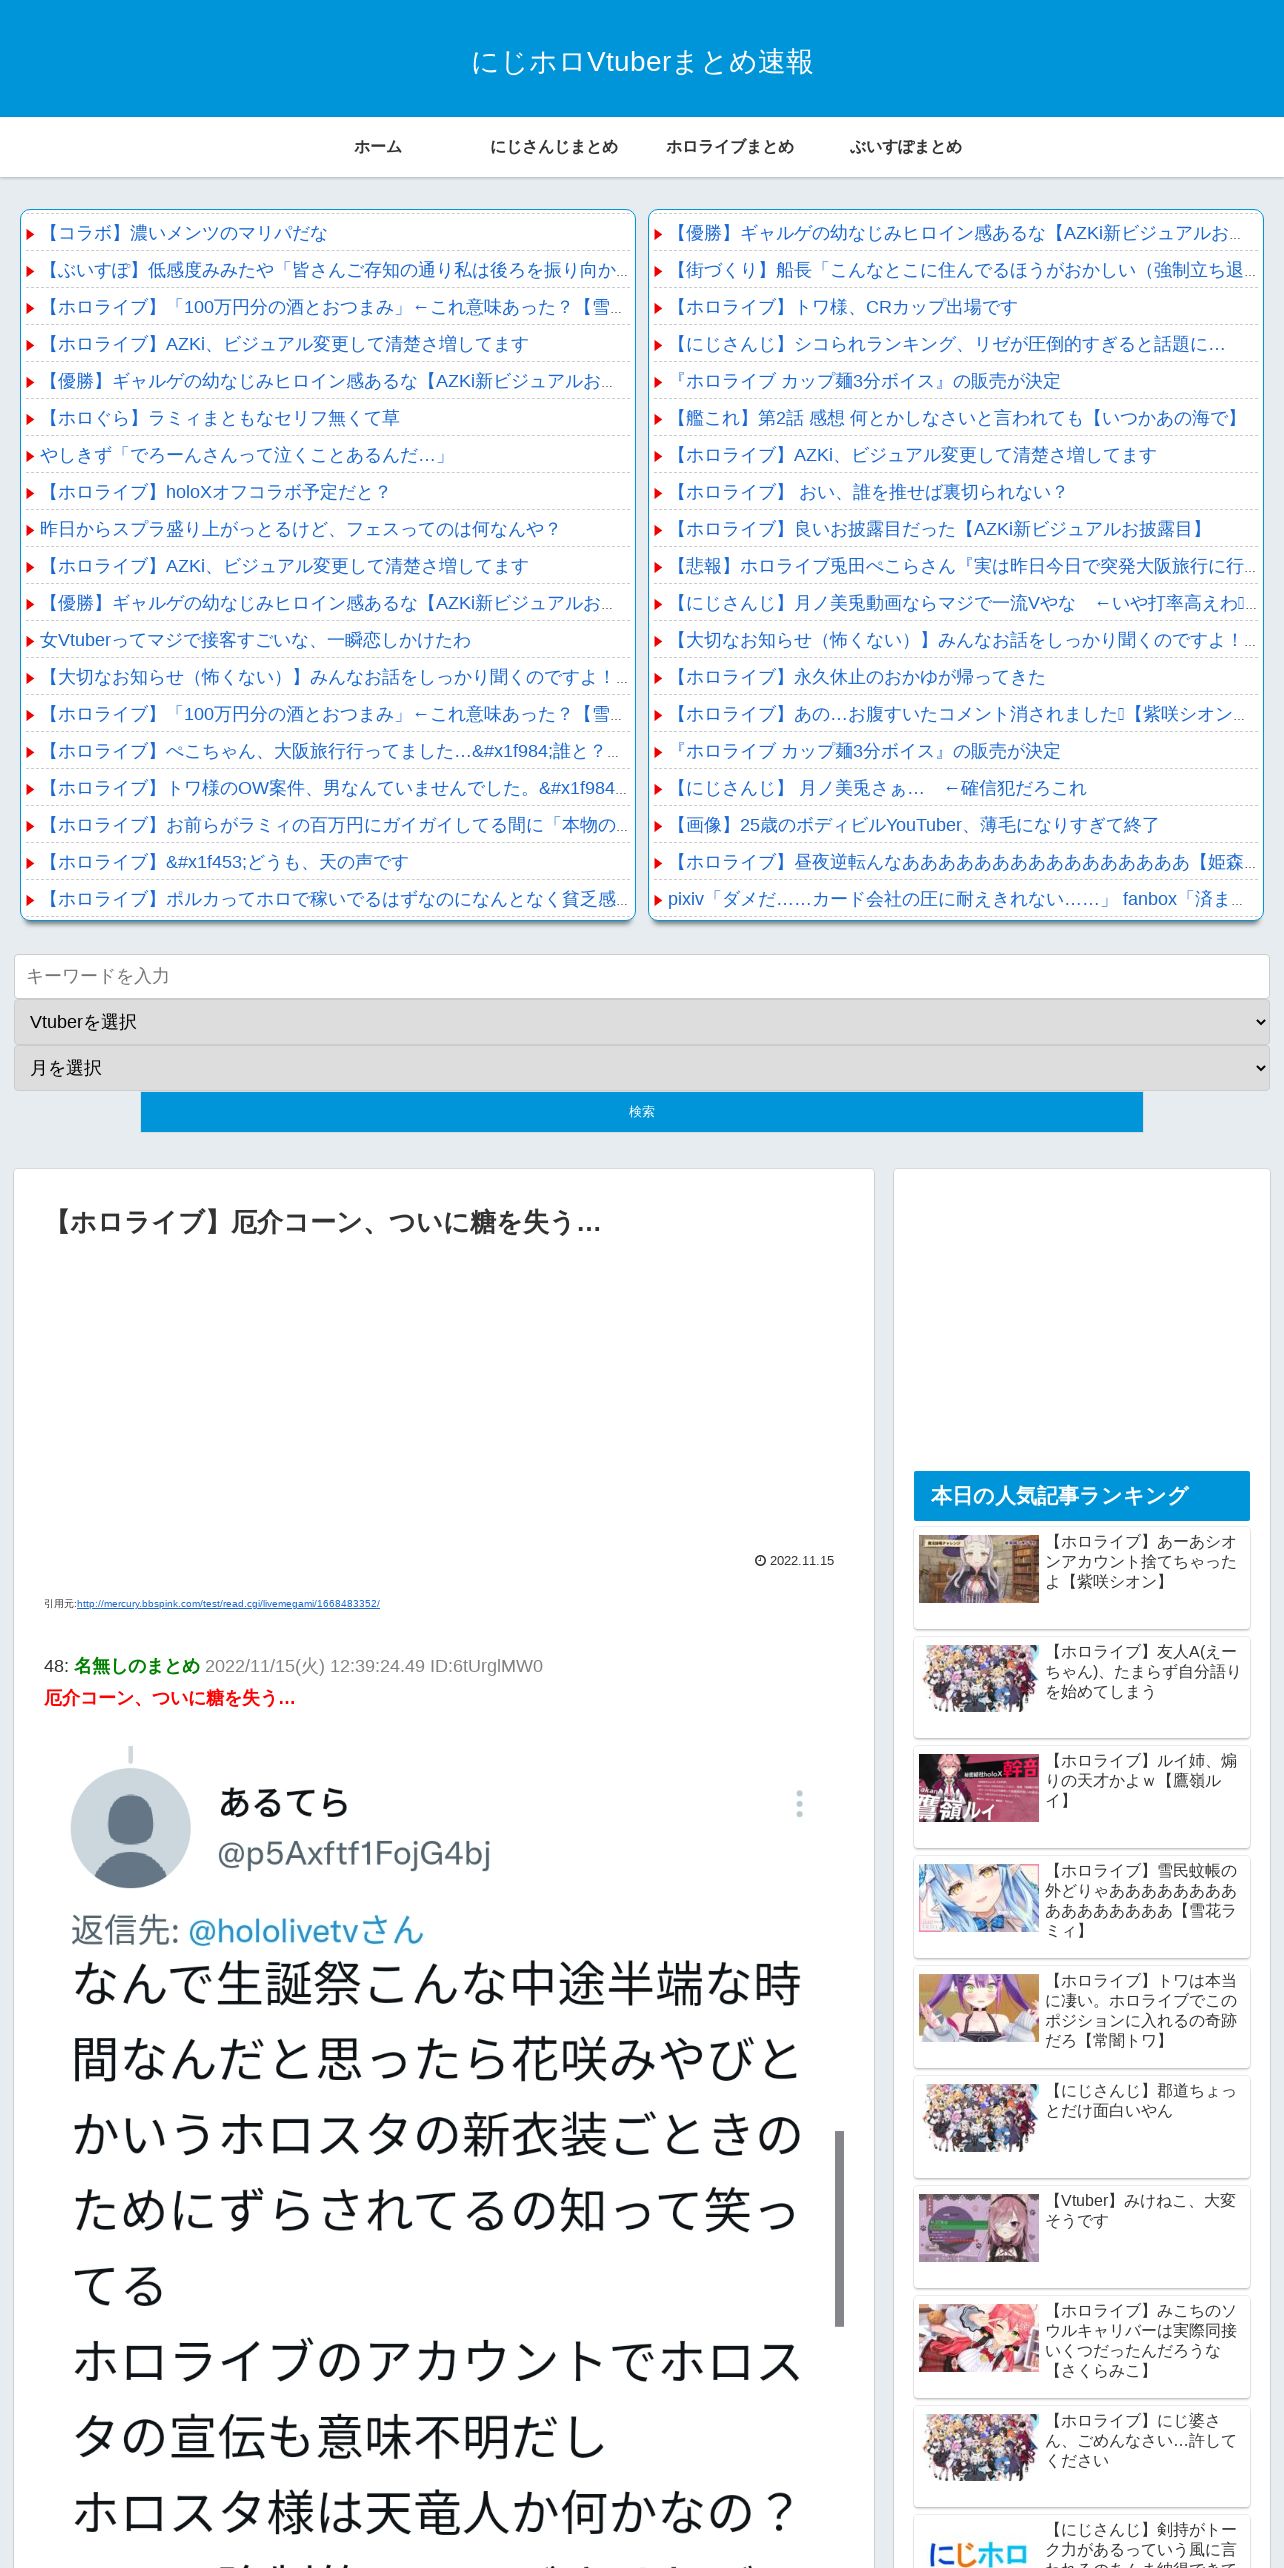Open link pixiv「ダメだ……カード会社の圧に

[x=956, y=899]
